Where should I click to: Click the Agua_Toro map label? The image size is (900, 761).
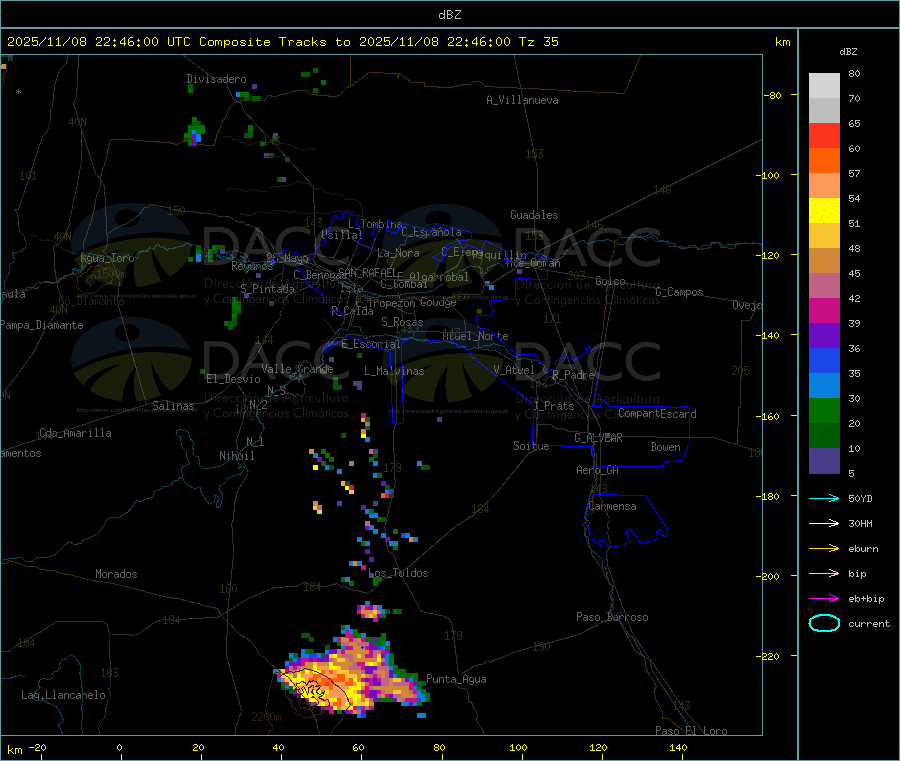coord(107,258)
